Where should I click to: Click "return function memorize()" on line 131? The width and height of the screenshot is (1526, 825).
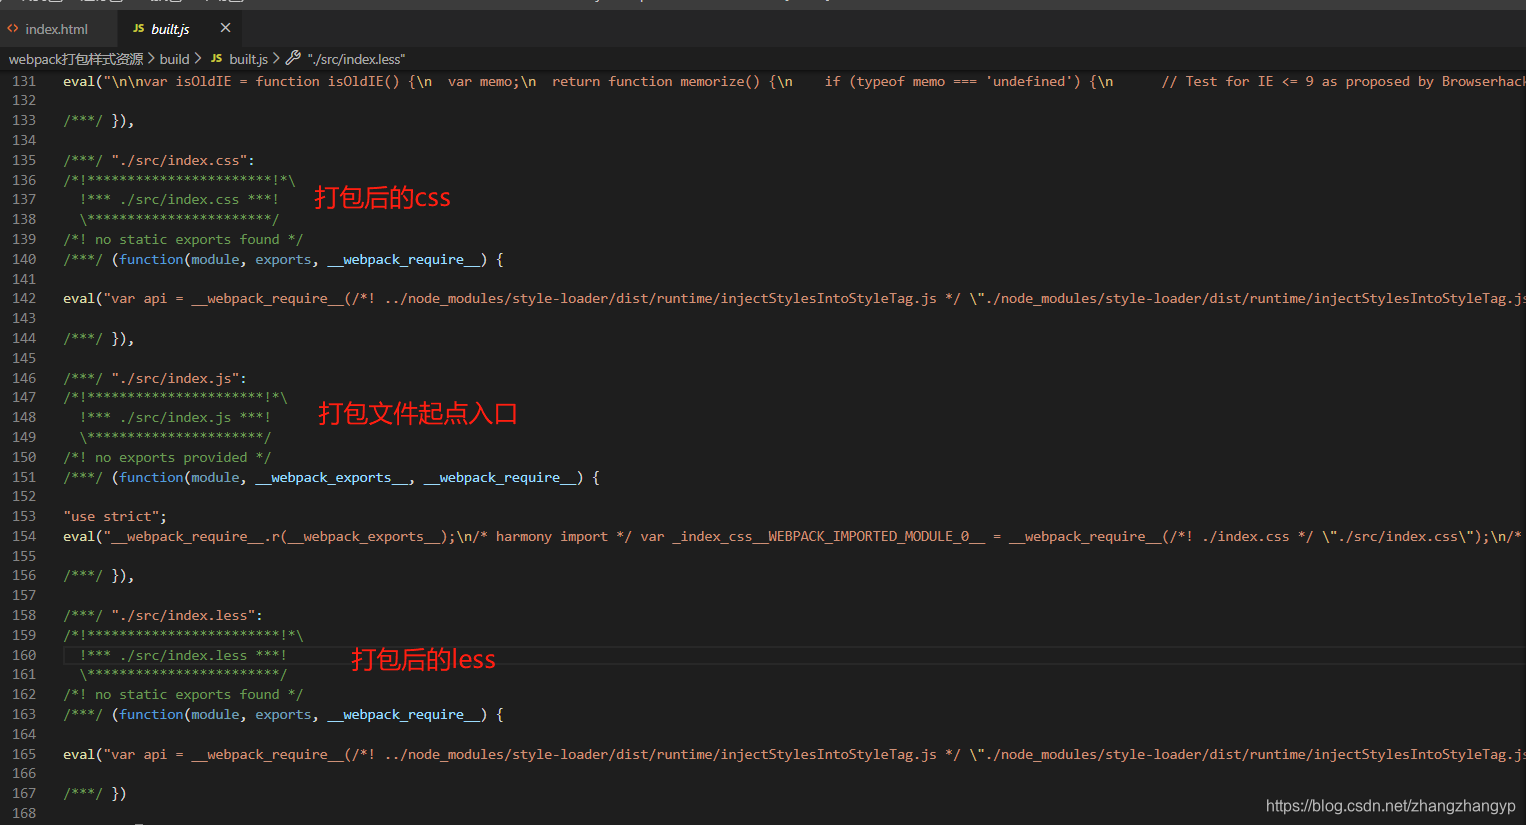[x=656, y=81]
